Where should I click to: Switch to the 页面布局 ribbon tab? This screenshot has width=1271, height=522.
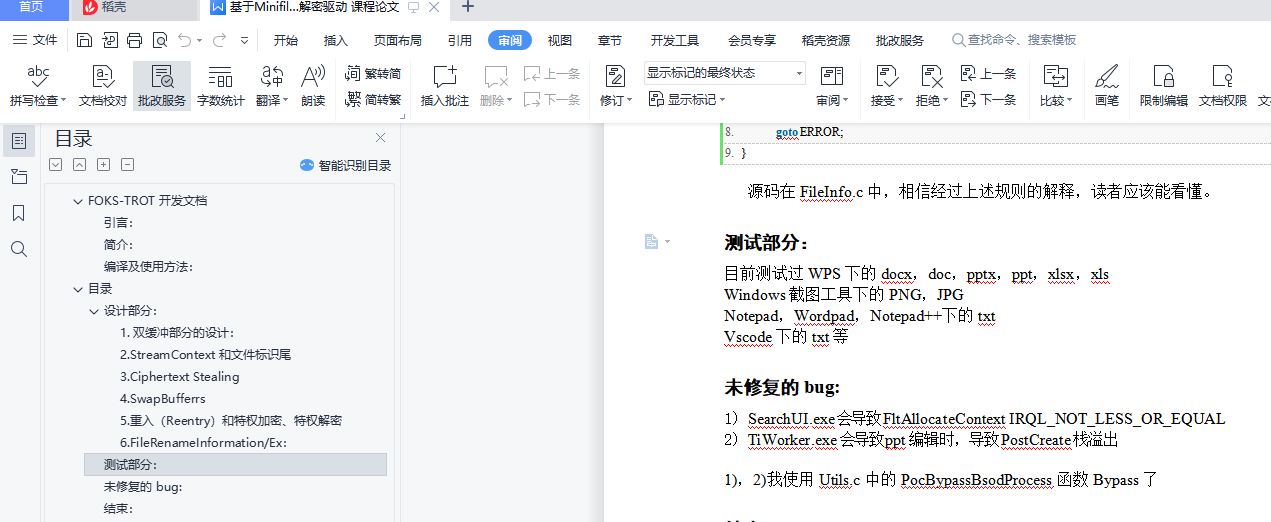pos(398,41)
